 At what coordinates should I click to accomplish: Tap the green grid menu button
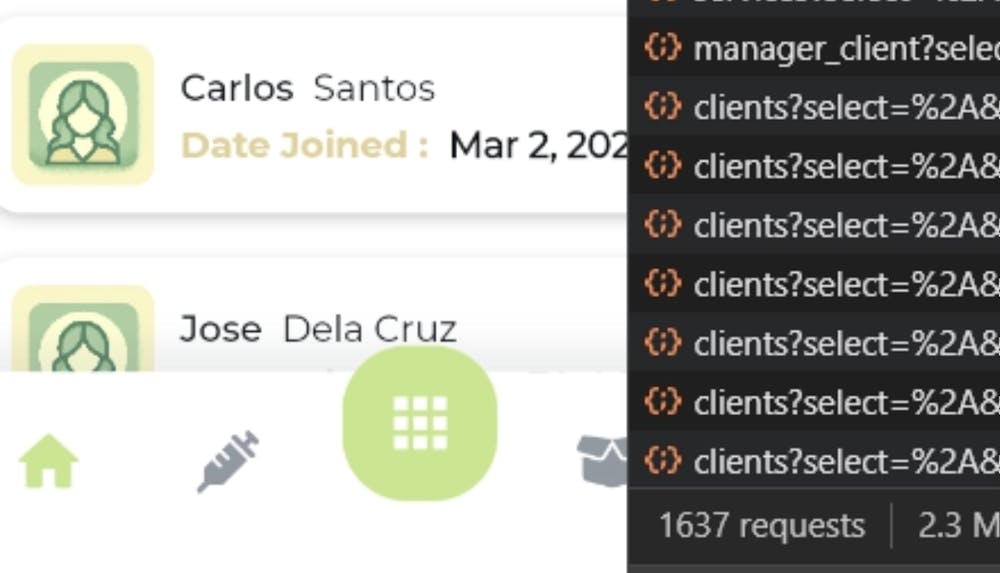pyautogui.click(x=420, y=423)
